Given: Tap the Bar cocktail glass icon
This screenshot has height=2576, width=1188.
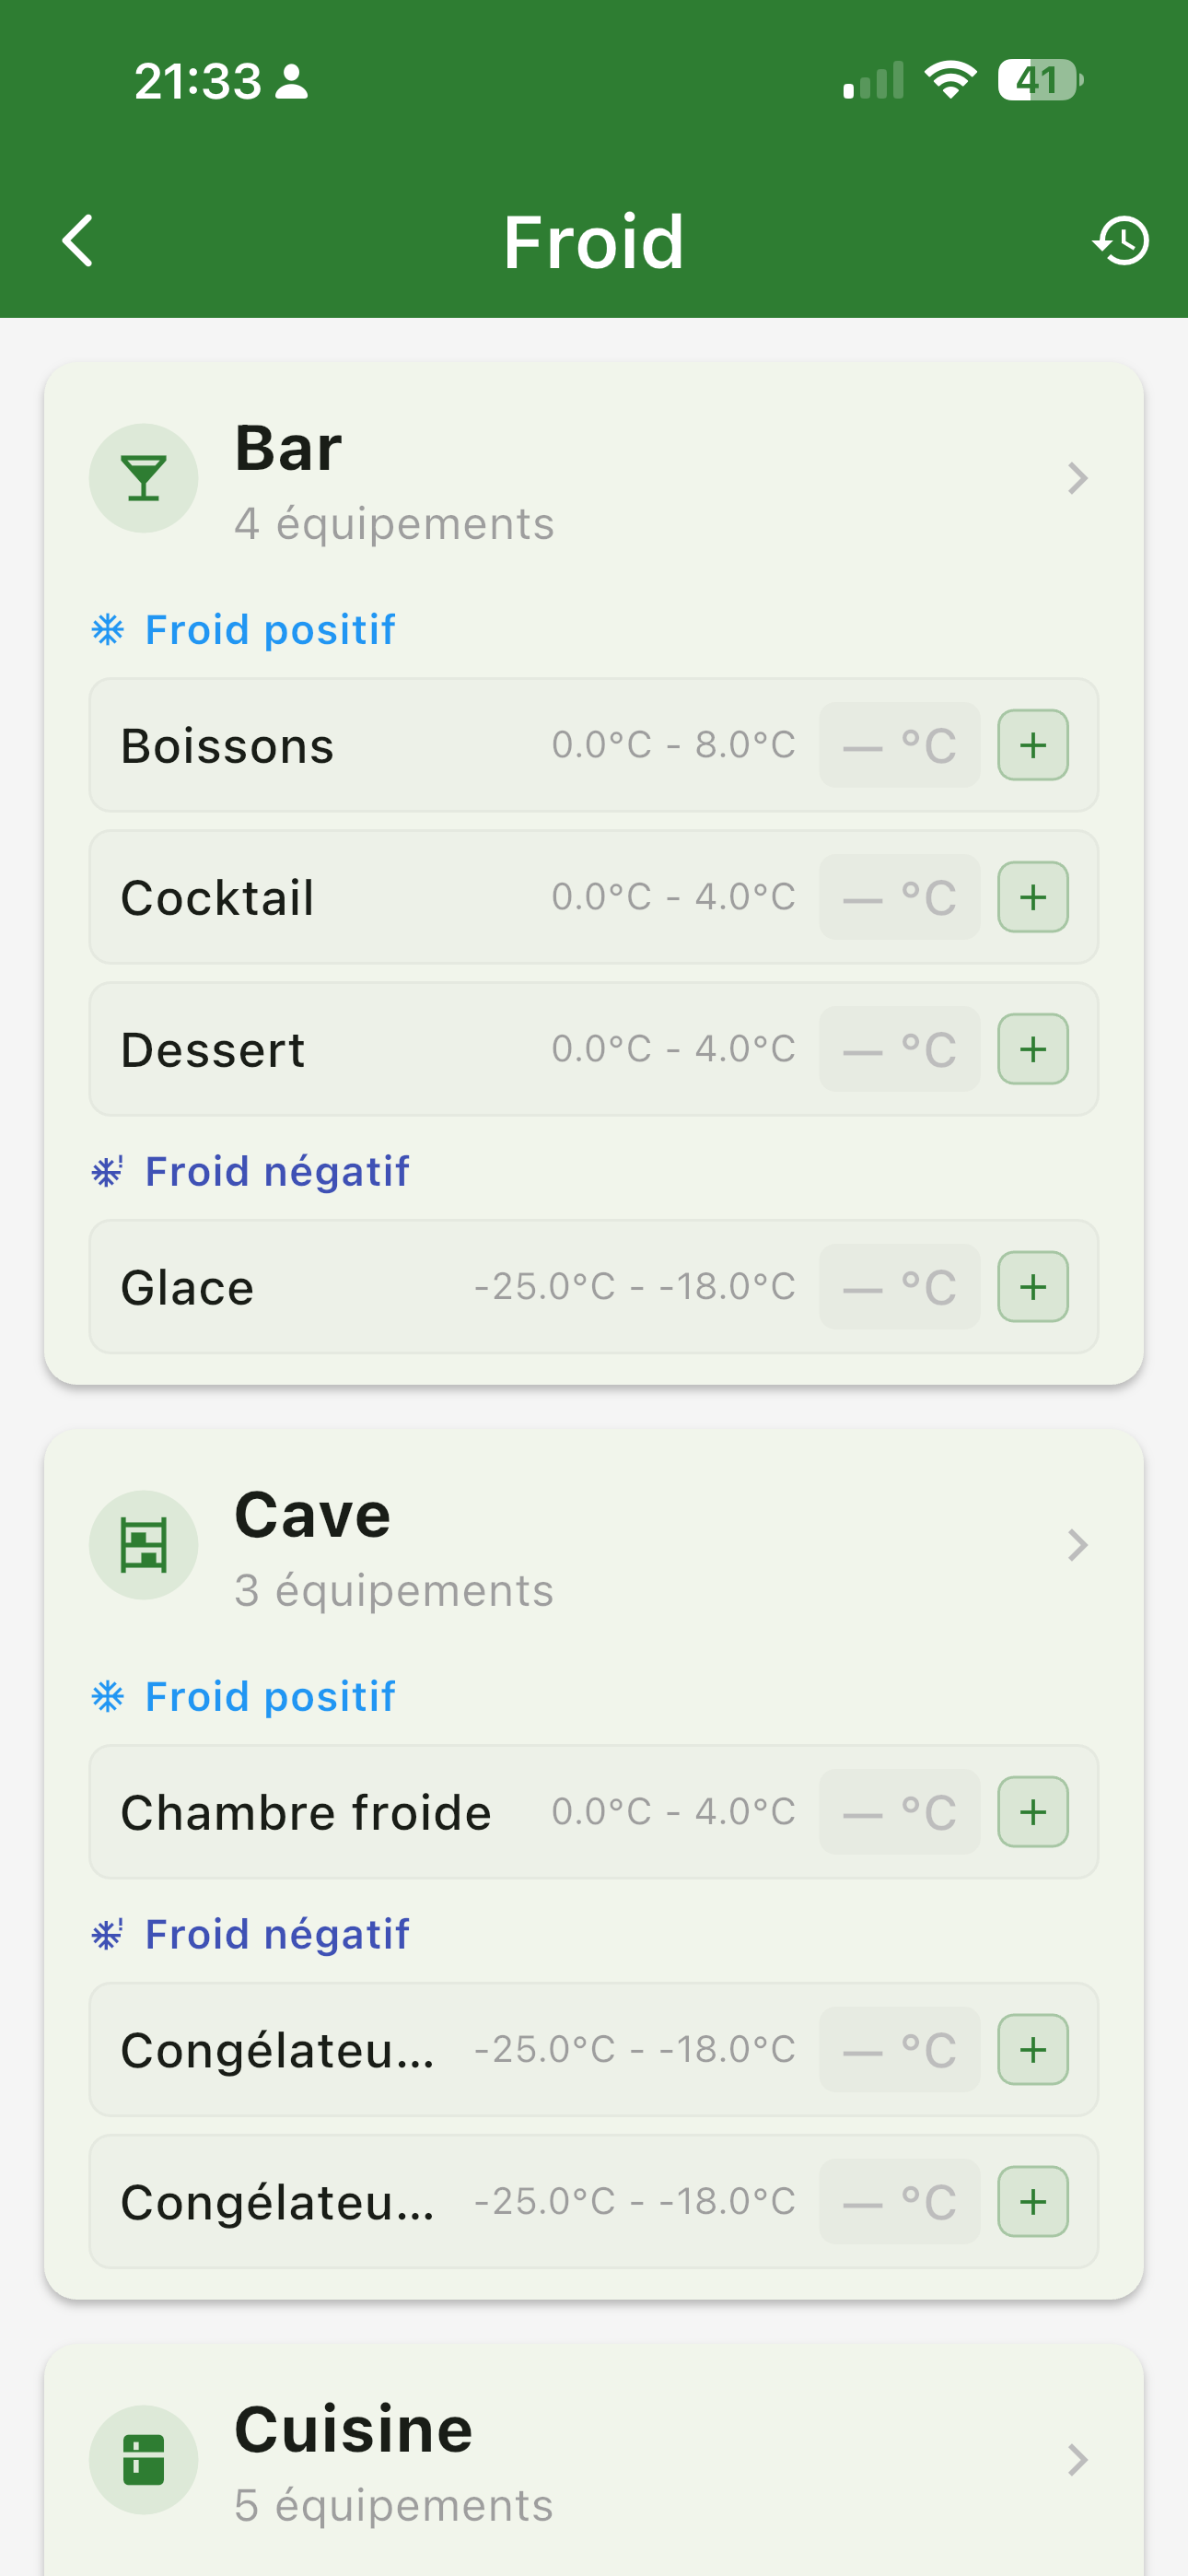Looking at the screenshot, I should [144, 478].
